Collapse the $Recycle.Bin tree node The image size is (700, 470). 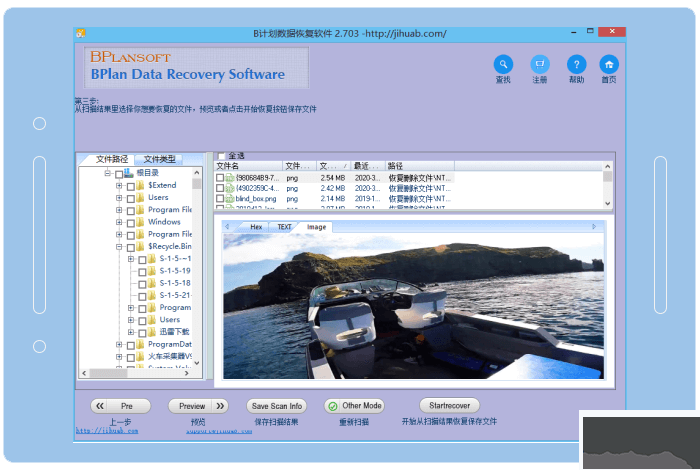coord(118,246)
